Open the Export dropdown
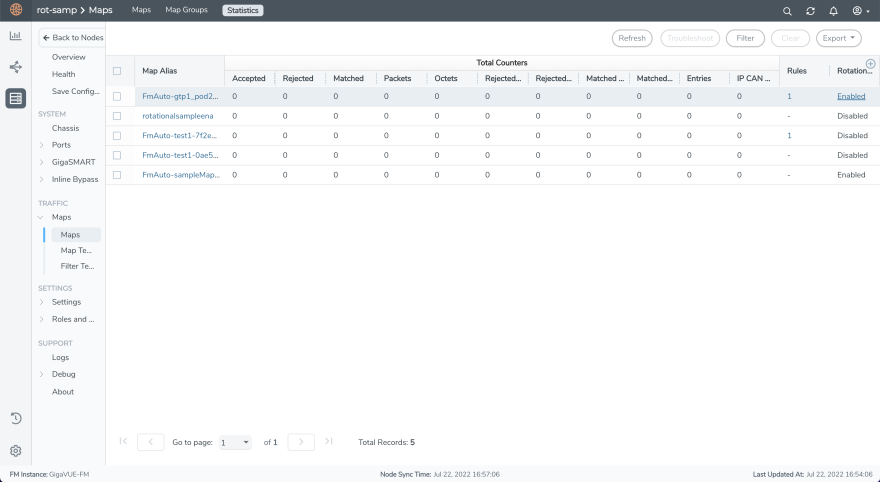This screenshot has width=880, height=482. tap(838, 38)
